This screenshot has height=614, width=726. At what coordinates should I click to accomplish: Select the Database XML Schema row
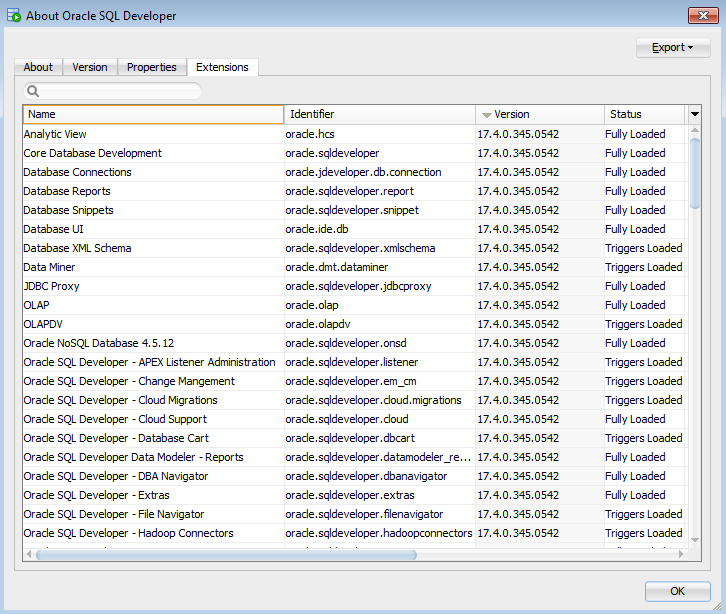tap(354, 248)
